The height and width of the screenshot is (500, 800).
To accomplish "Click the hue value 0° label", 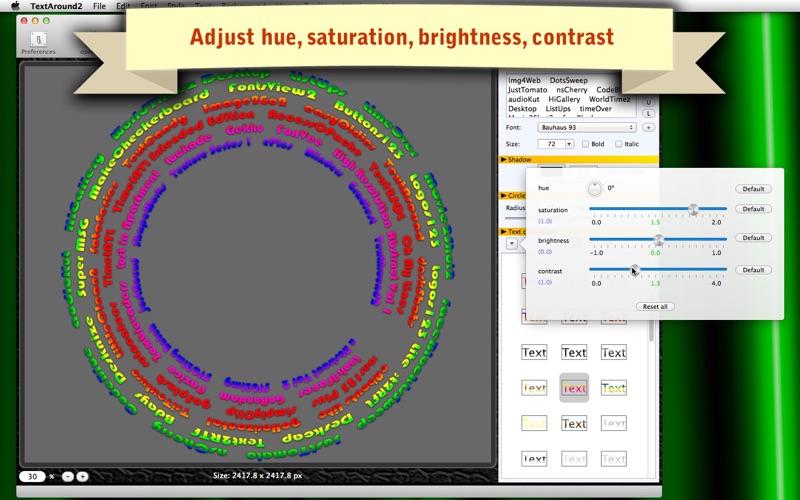I will pos(611,188).
